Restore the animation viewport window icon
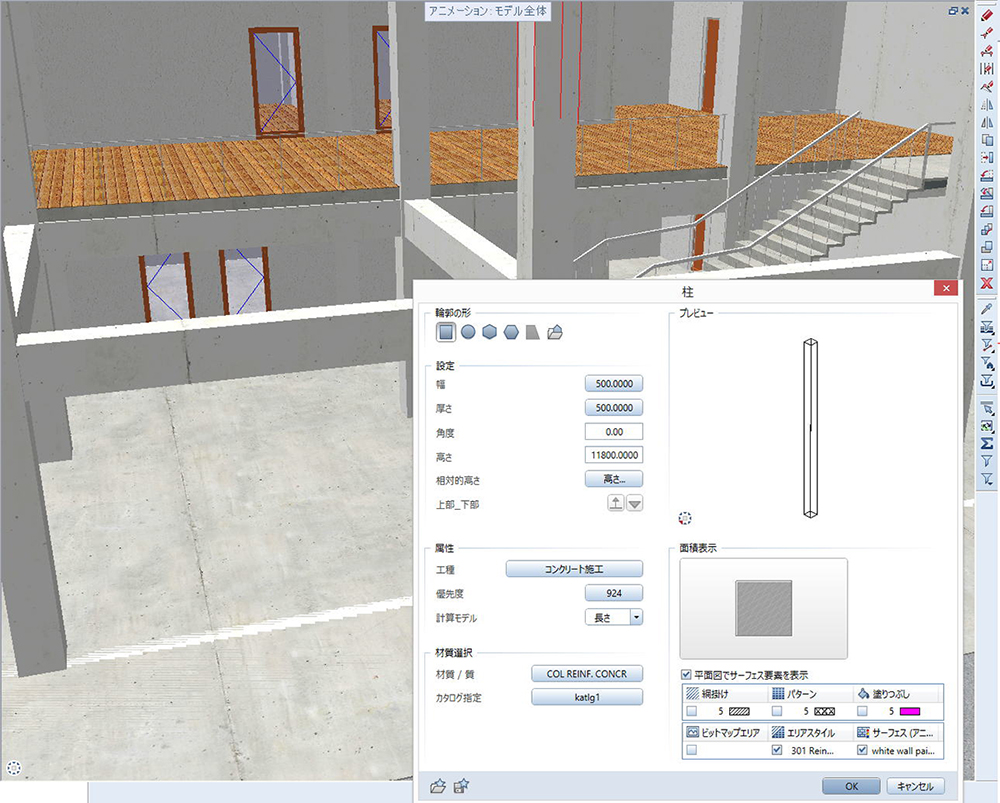Screen dimensions: 1000x803 click(x=953, y=11)
